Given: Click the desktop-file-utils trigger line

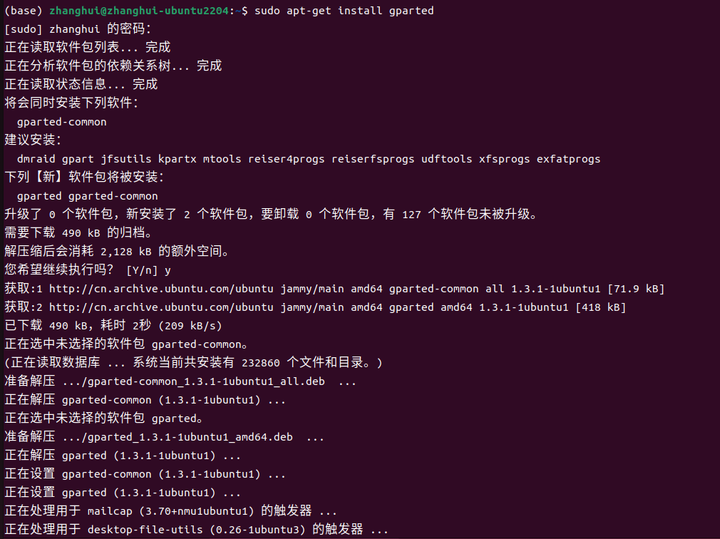Looking at the screenshot, I should [196, 529].
